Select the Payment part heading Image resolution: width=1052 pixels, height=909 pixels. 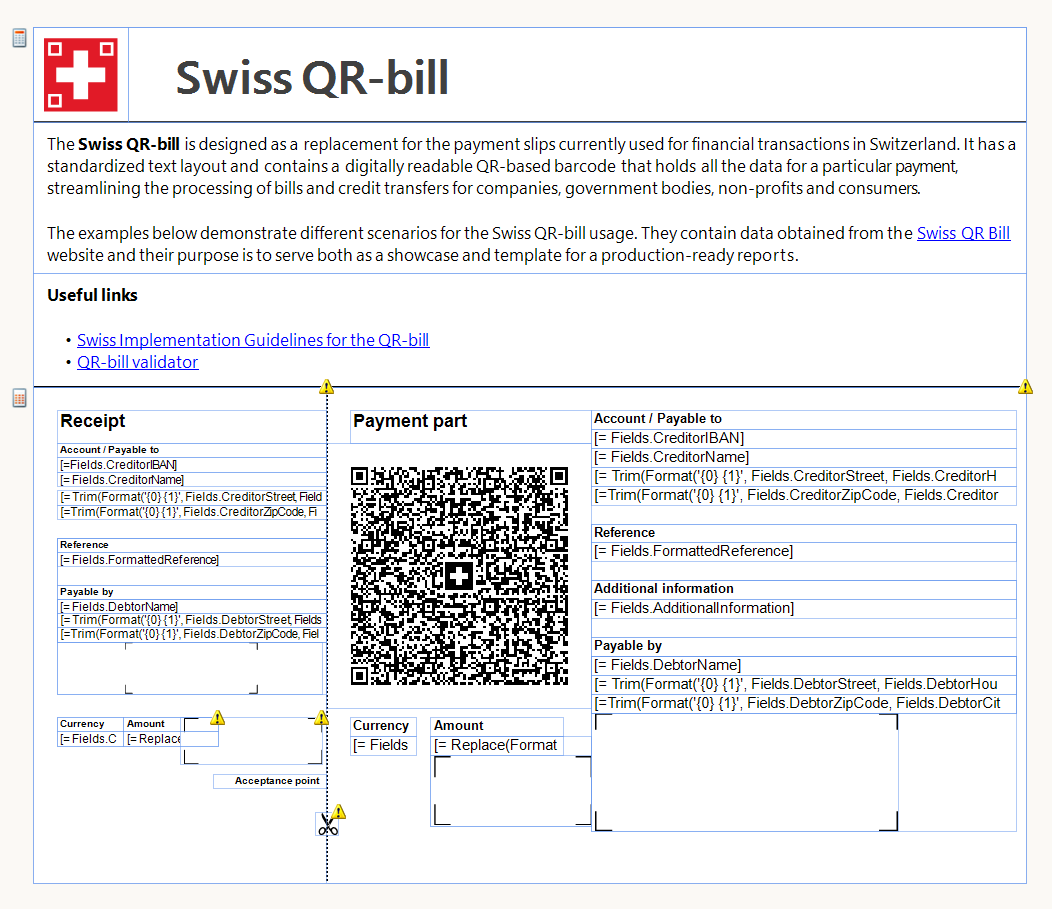coord(471,427)
